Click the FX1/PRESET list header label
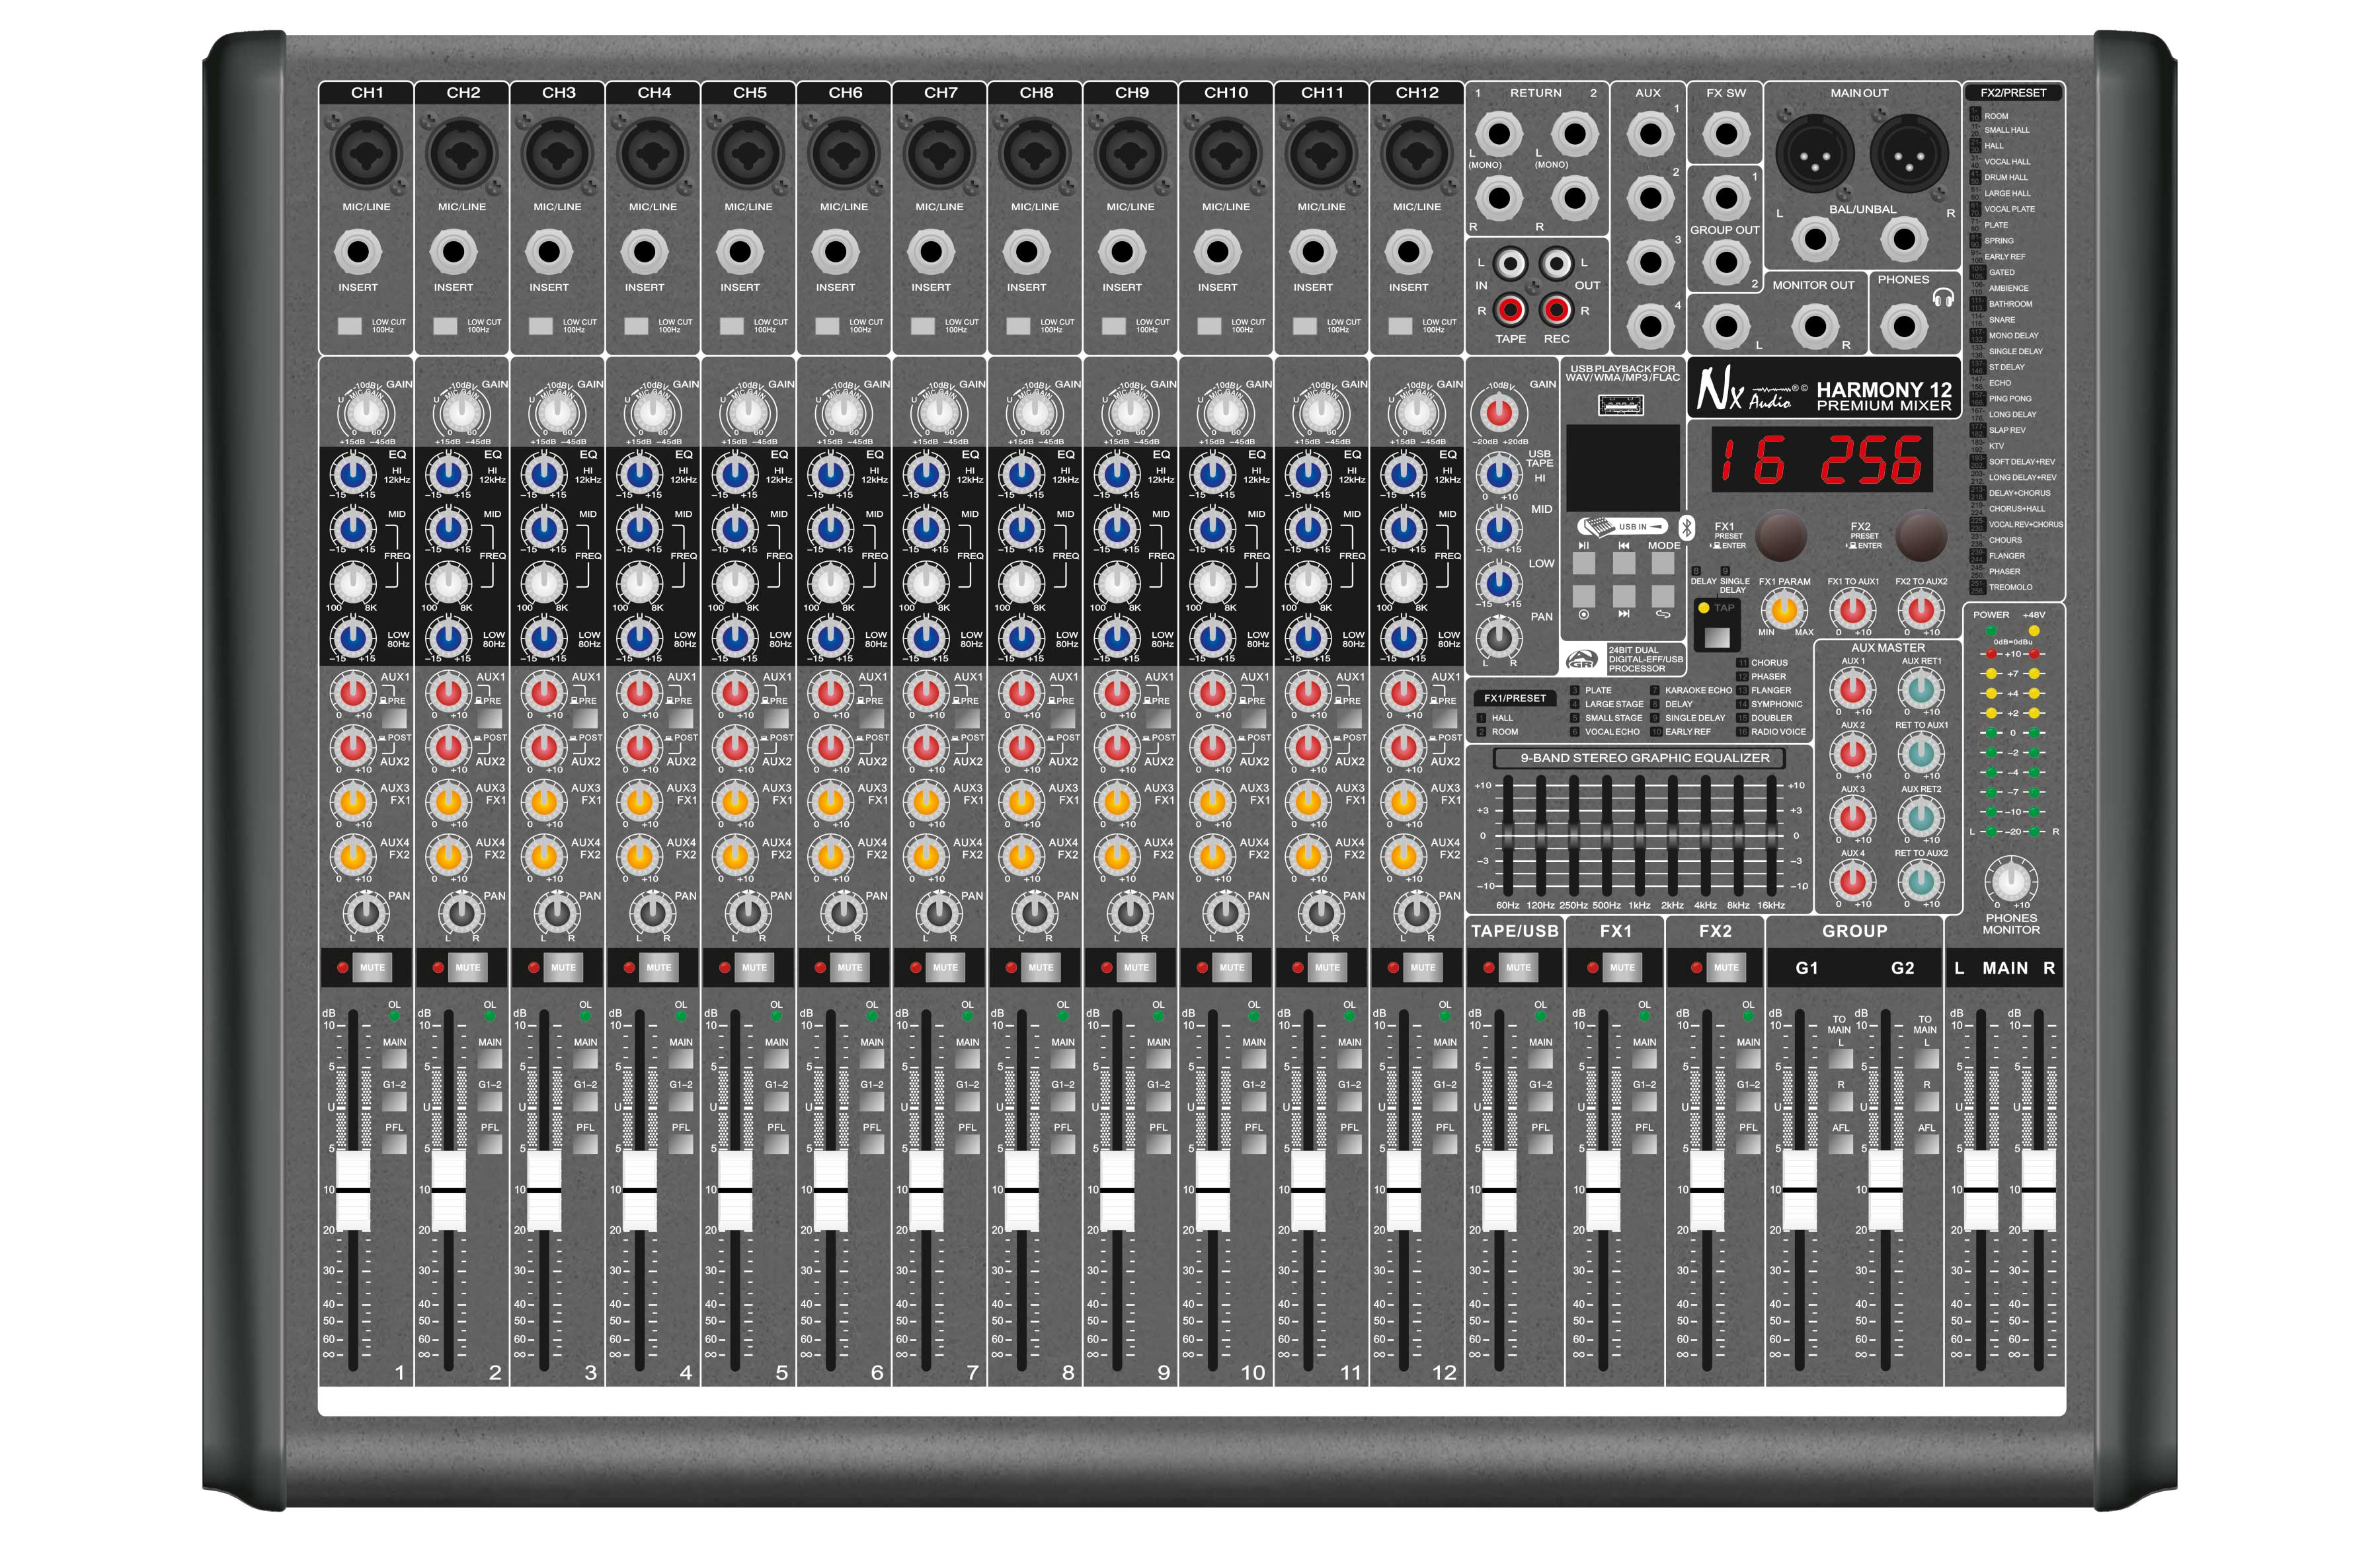The image size is (2380, 1542). [x=1514, y=698]
